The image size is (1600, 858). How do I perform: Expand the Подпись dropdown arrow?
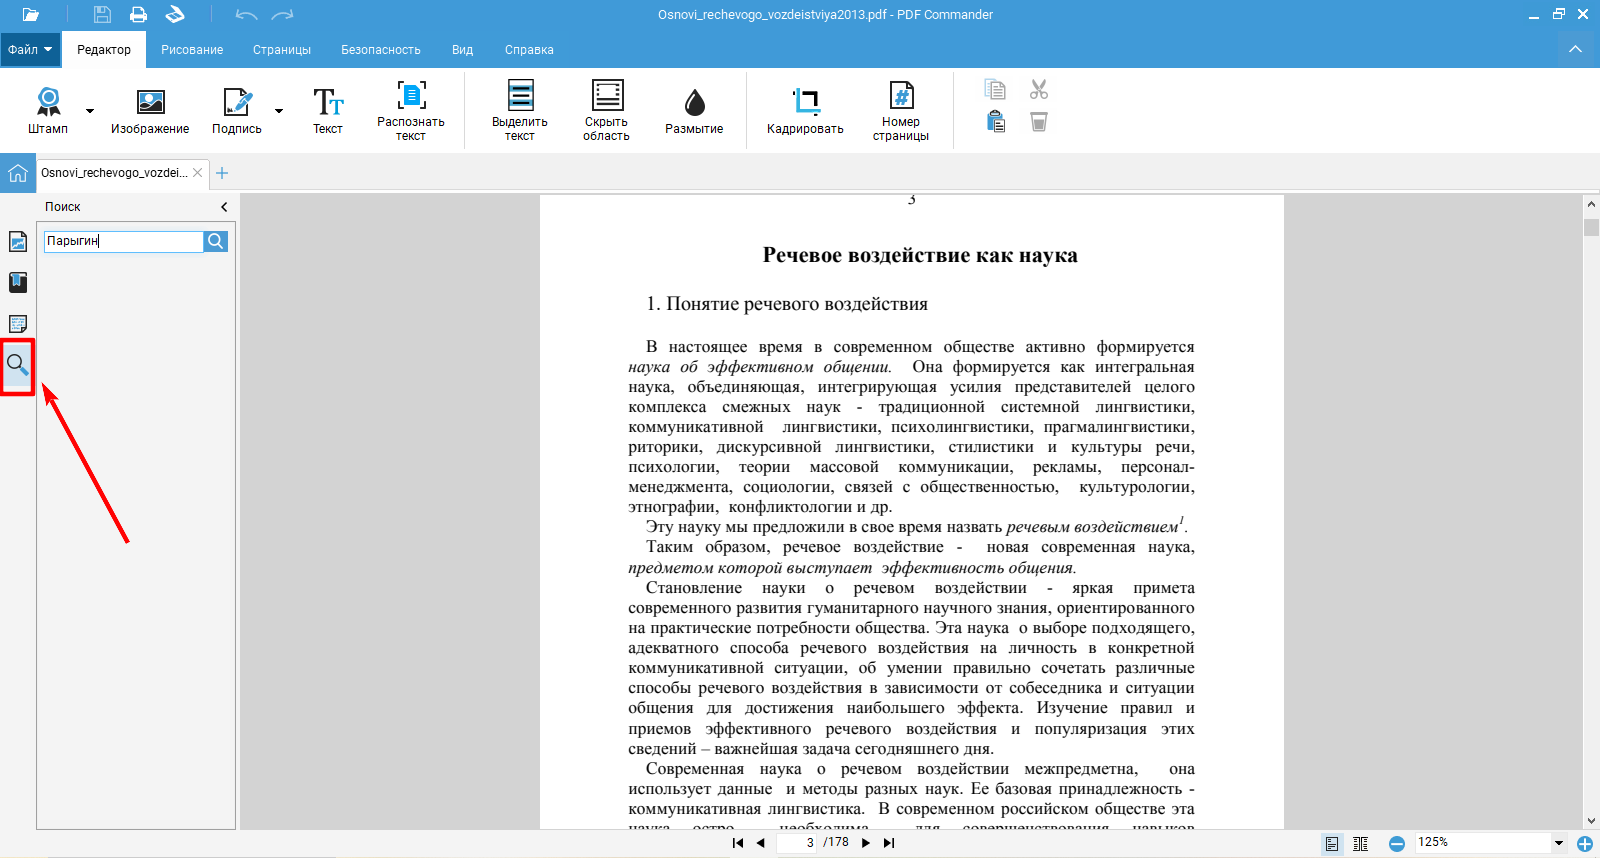(279, 111)
